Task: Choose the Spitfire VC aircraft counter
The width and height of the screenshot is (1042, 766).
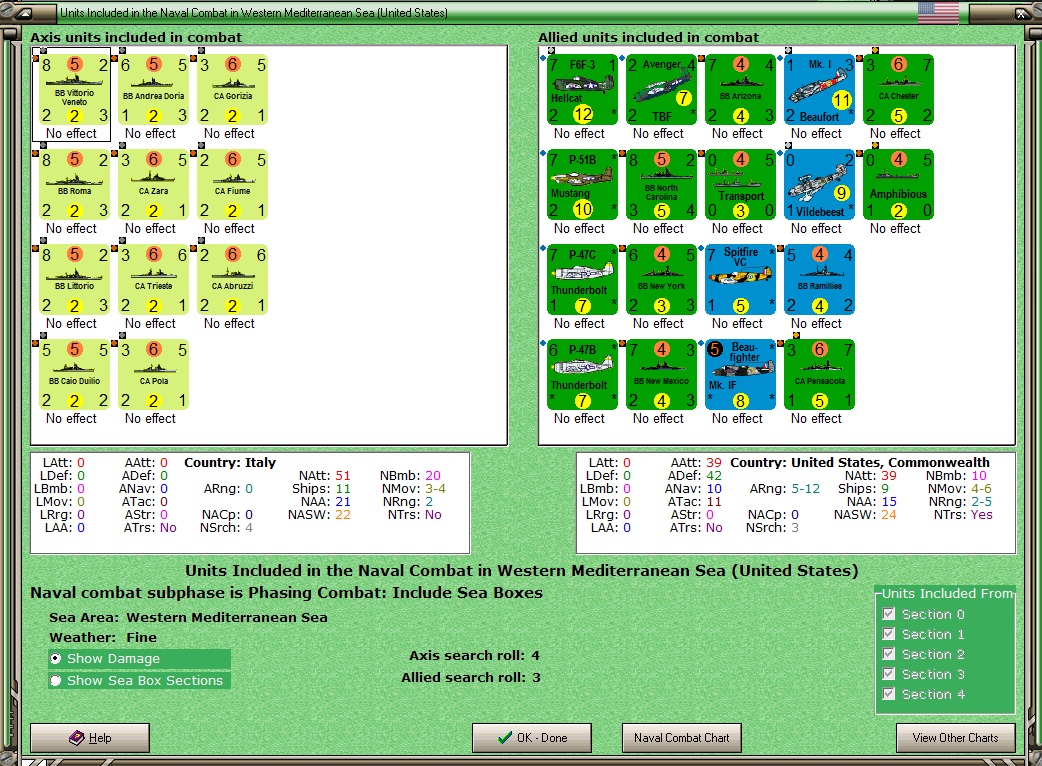Action: (740, 280)
